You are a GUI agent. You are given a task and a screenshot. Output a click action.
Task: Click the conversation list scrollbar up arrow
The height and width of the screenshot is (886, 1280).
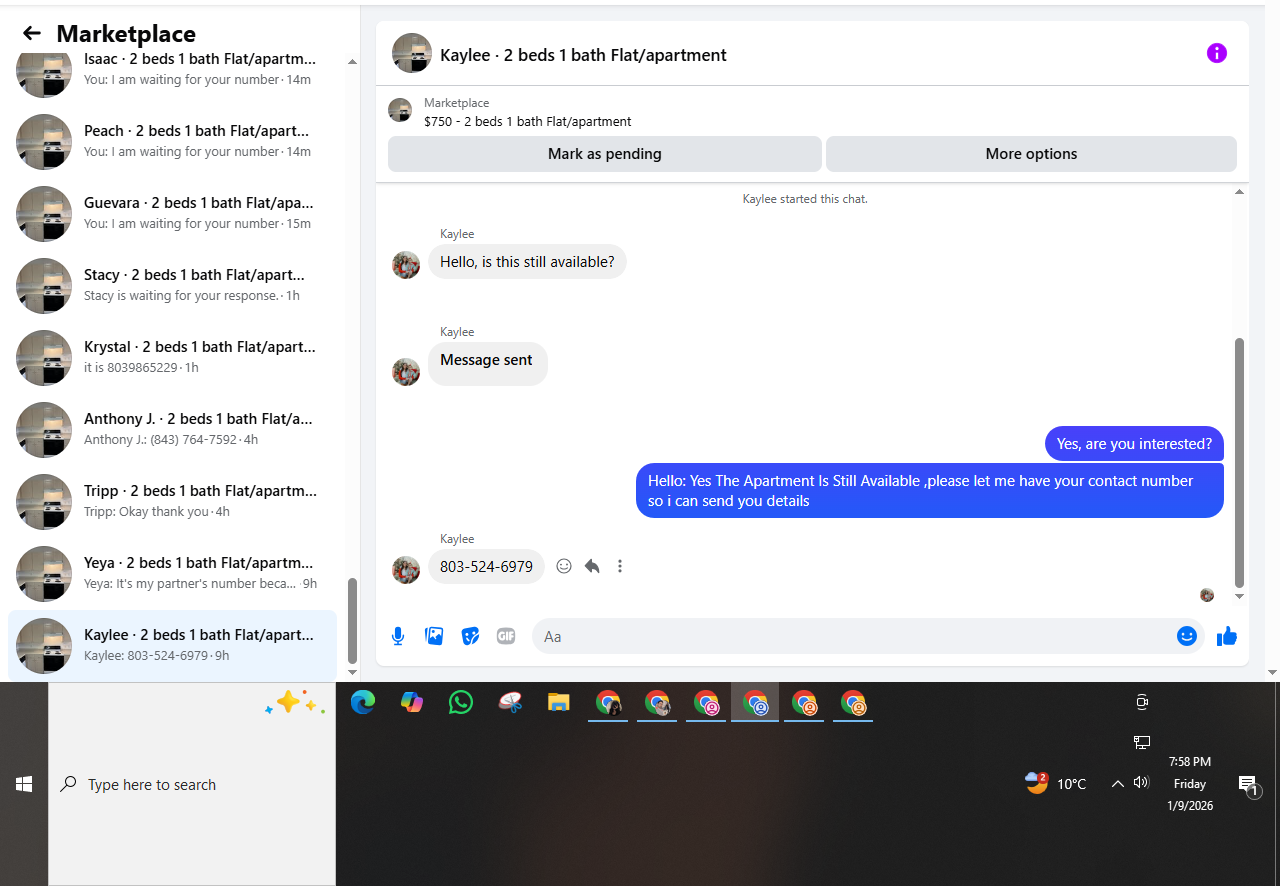[352, 62]
